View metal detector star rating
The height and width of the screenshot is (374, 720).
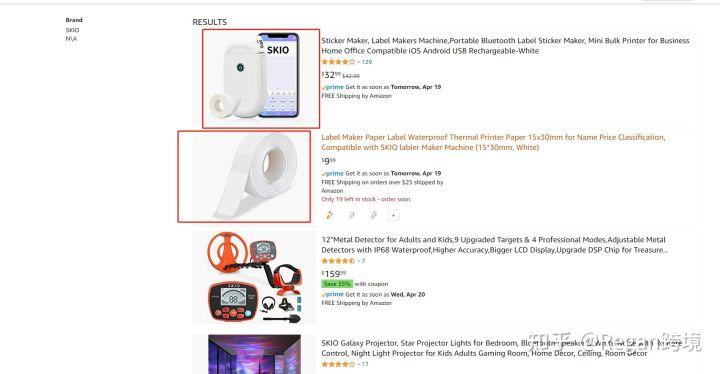click(x=338, y=261)
